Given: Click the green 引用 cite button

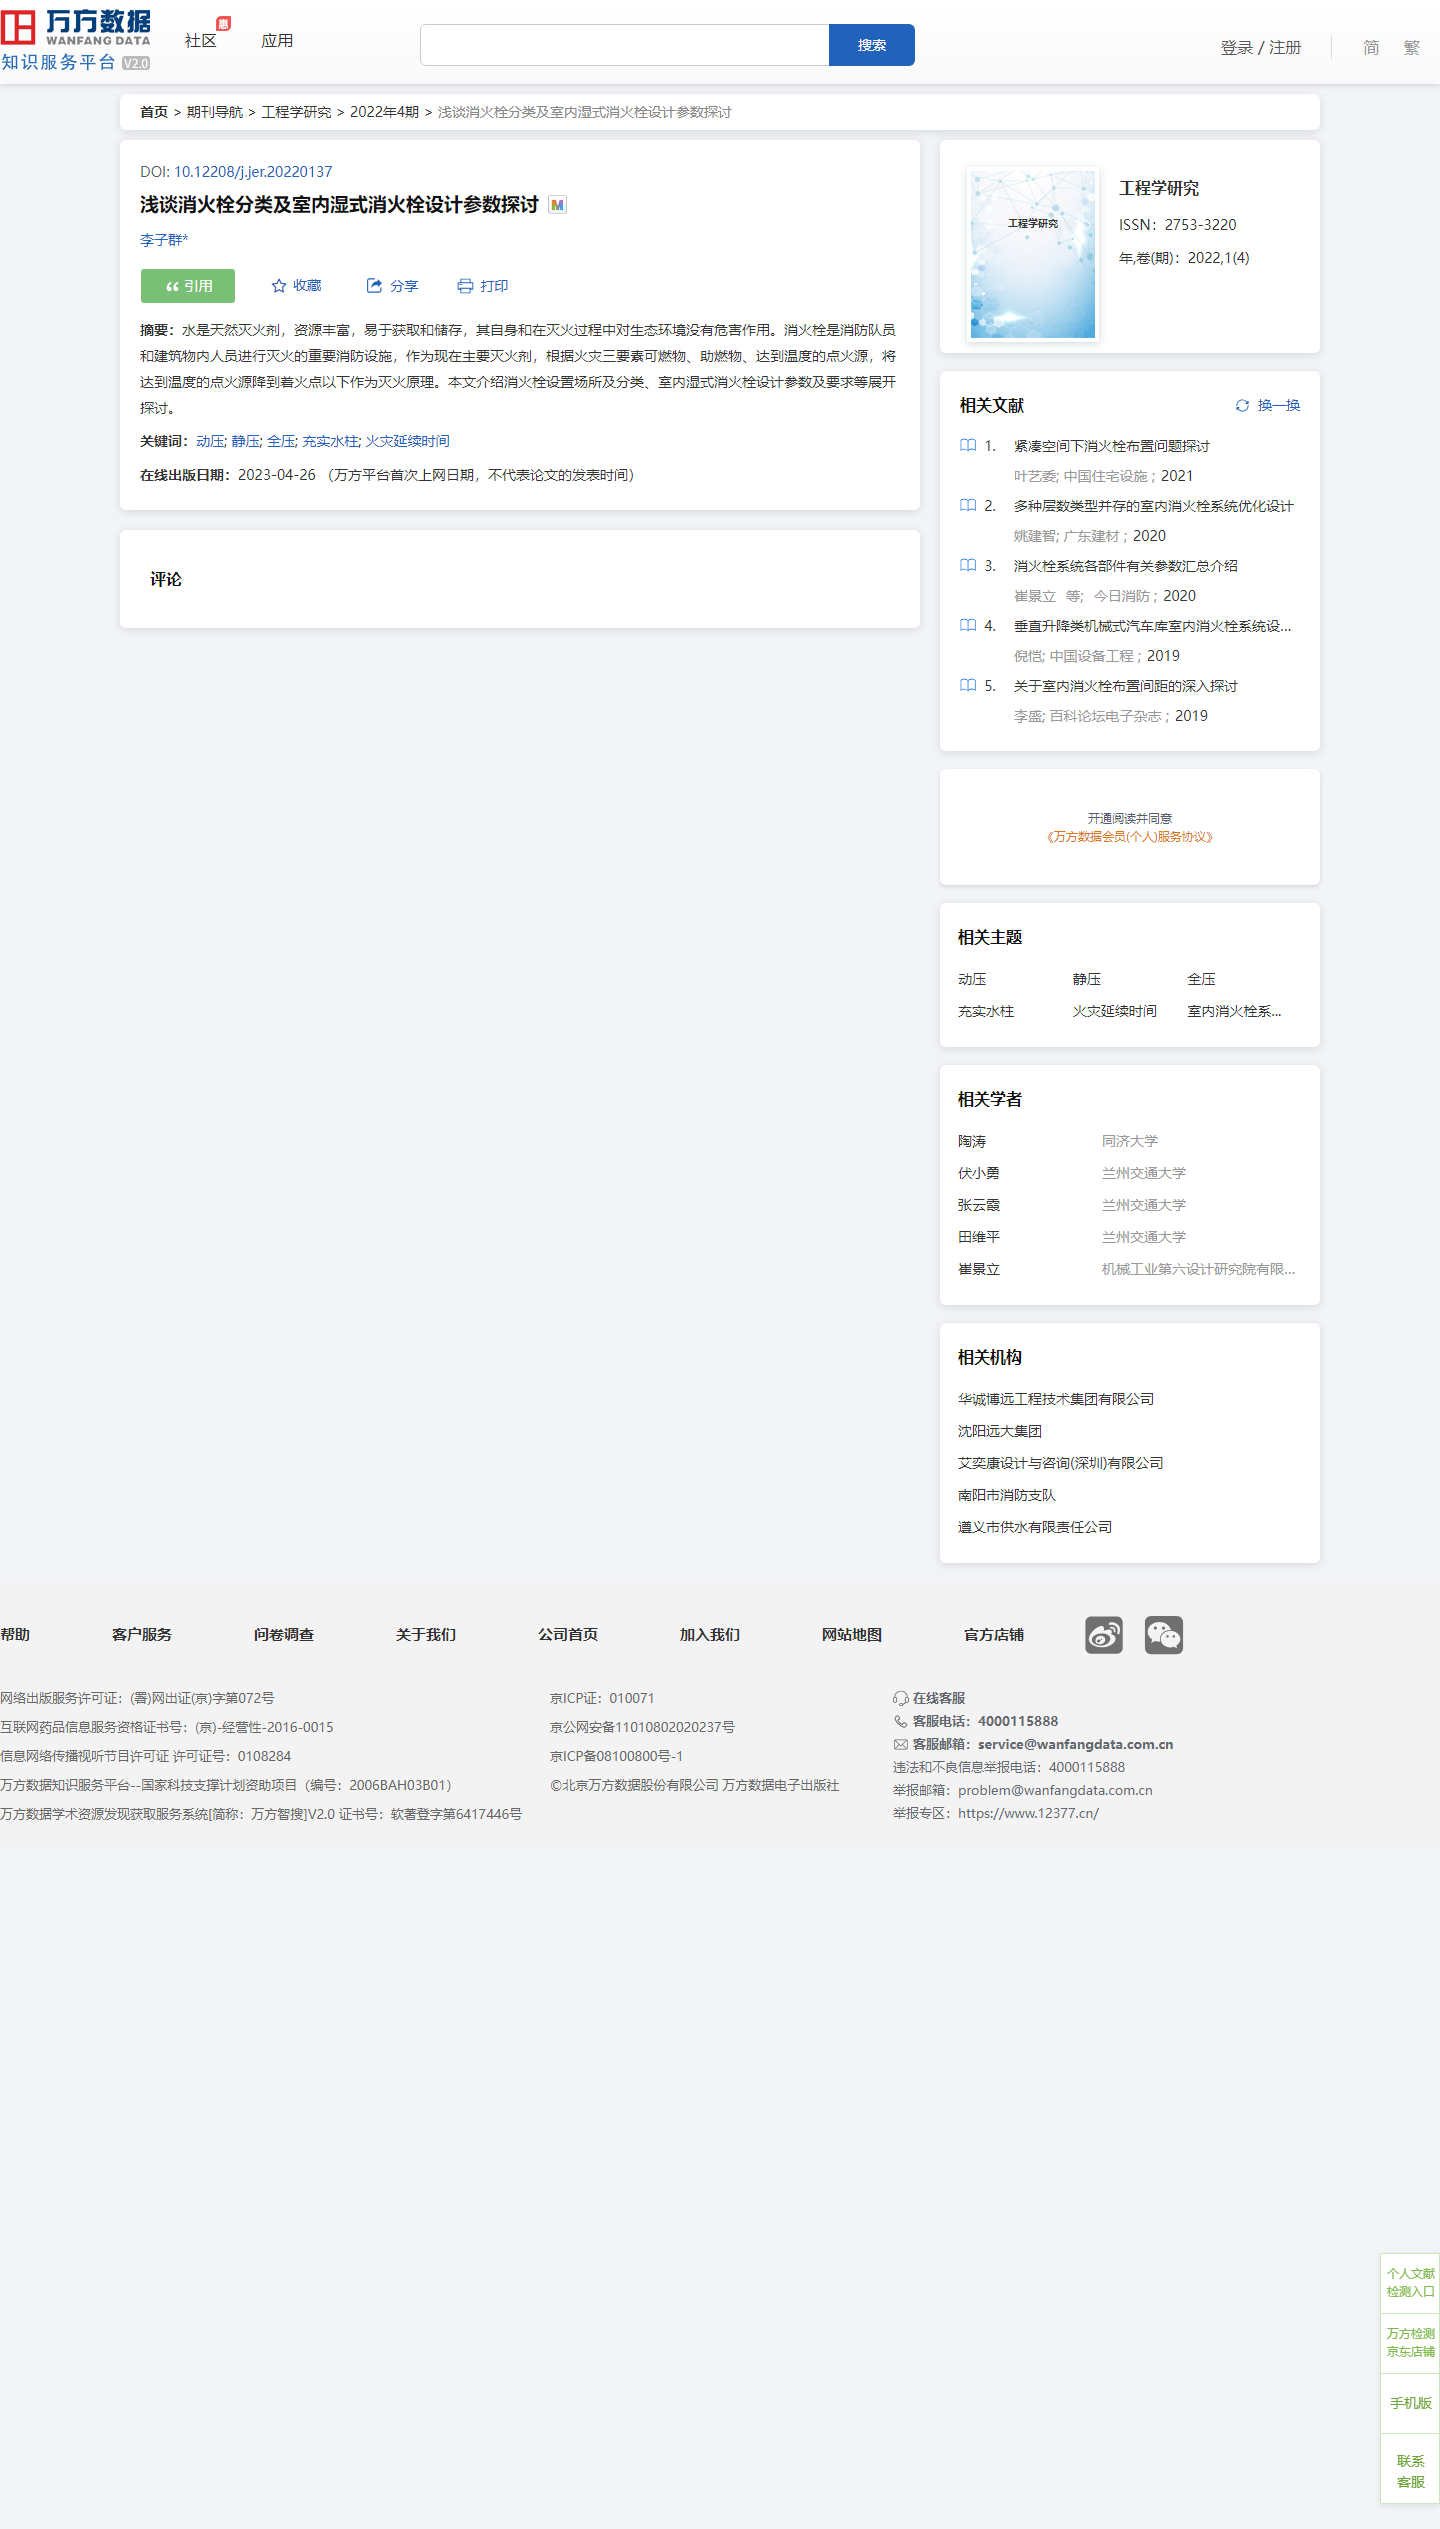Looking at the screenshot, I should 188,286.
